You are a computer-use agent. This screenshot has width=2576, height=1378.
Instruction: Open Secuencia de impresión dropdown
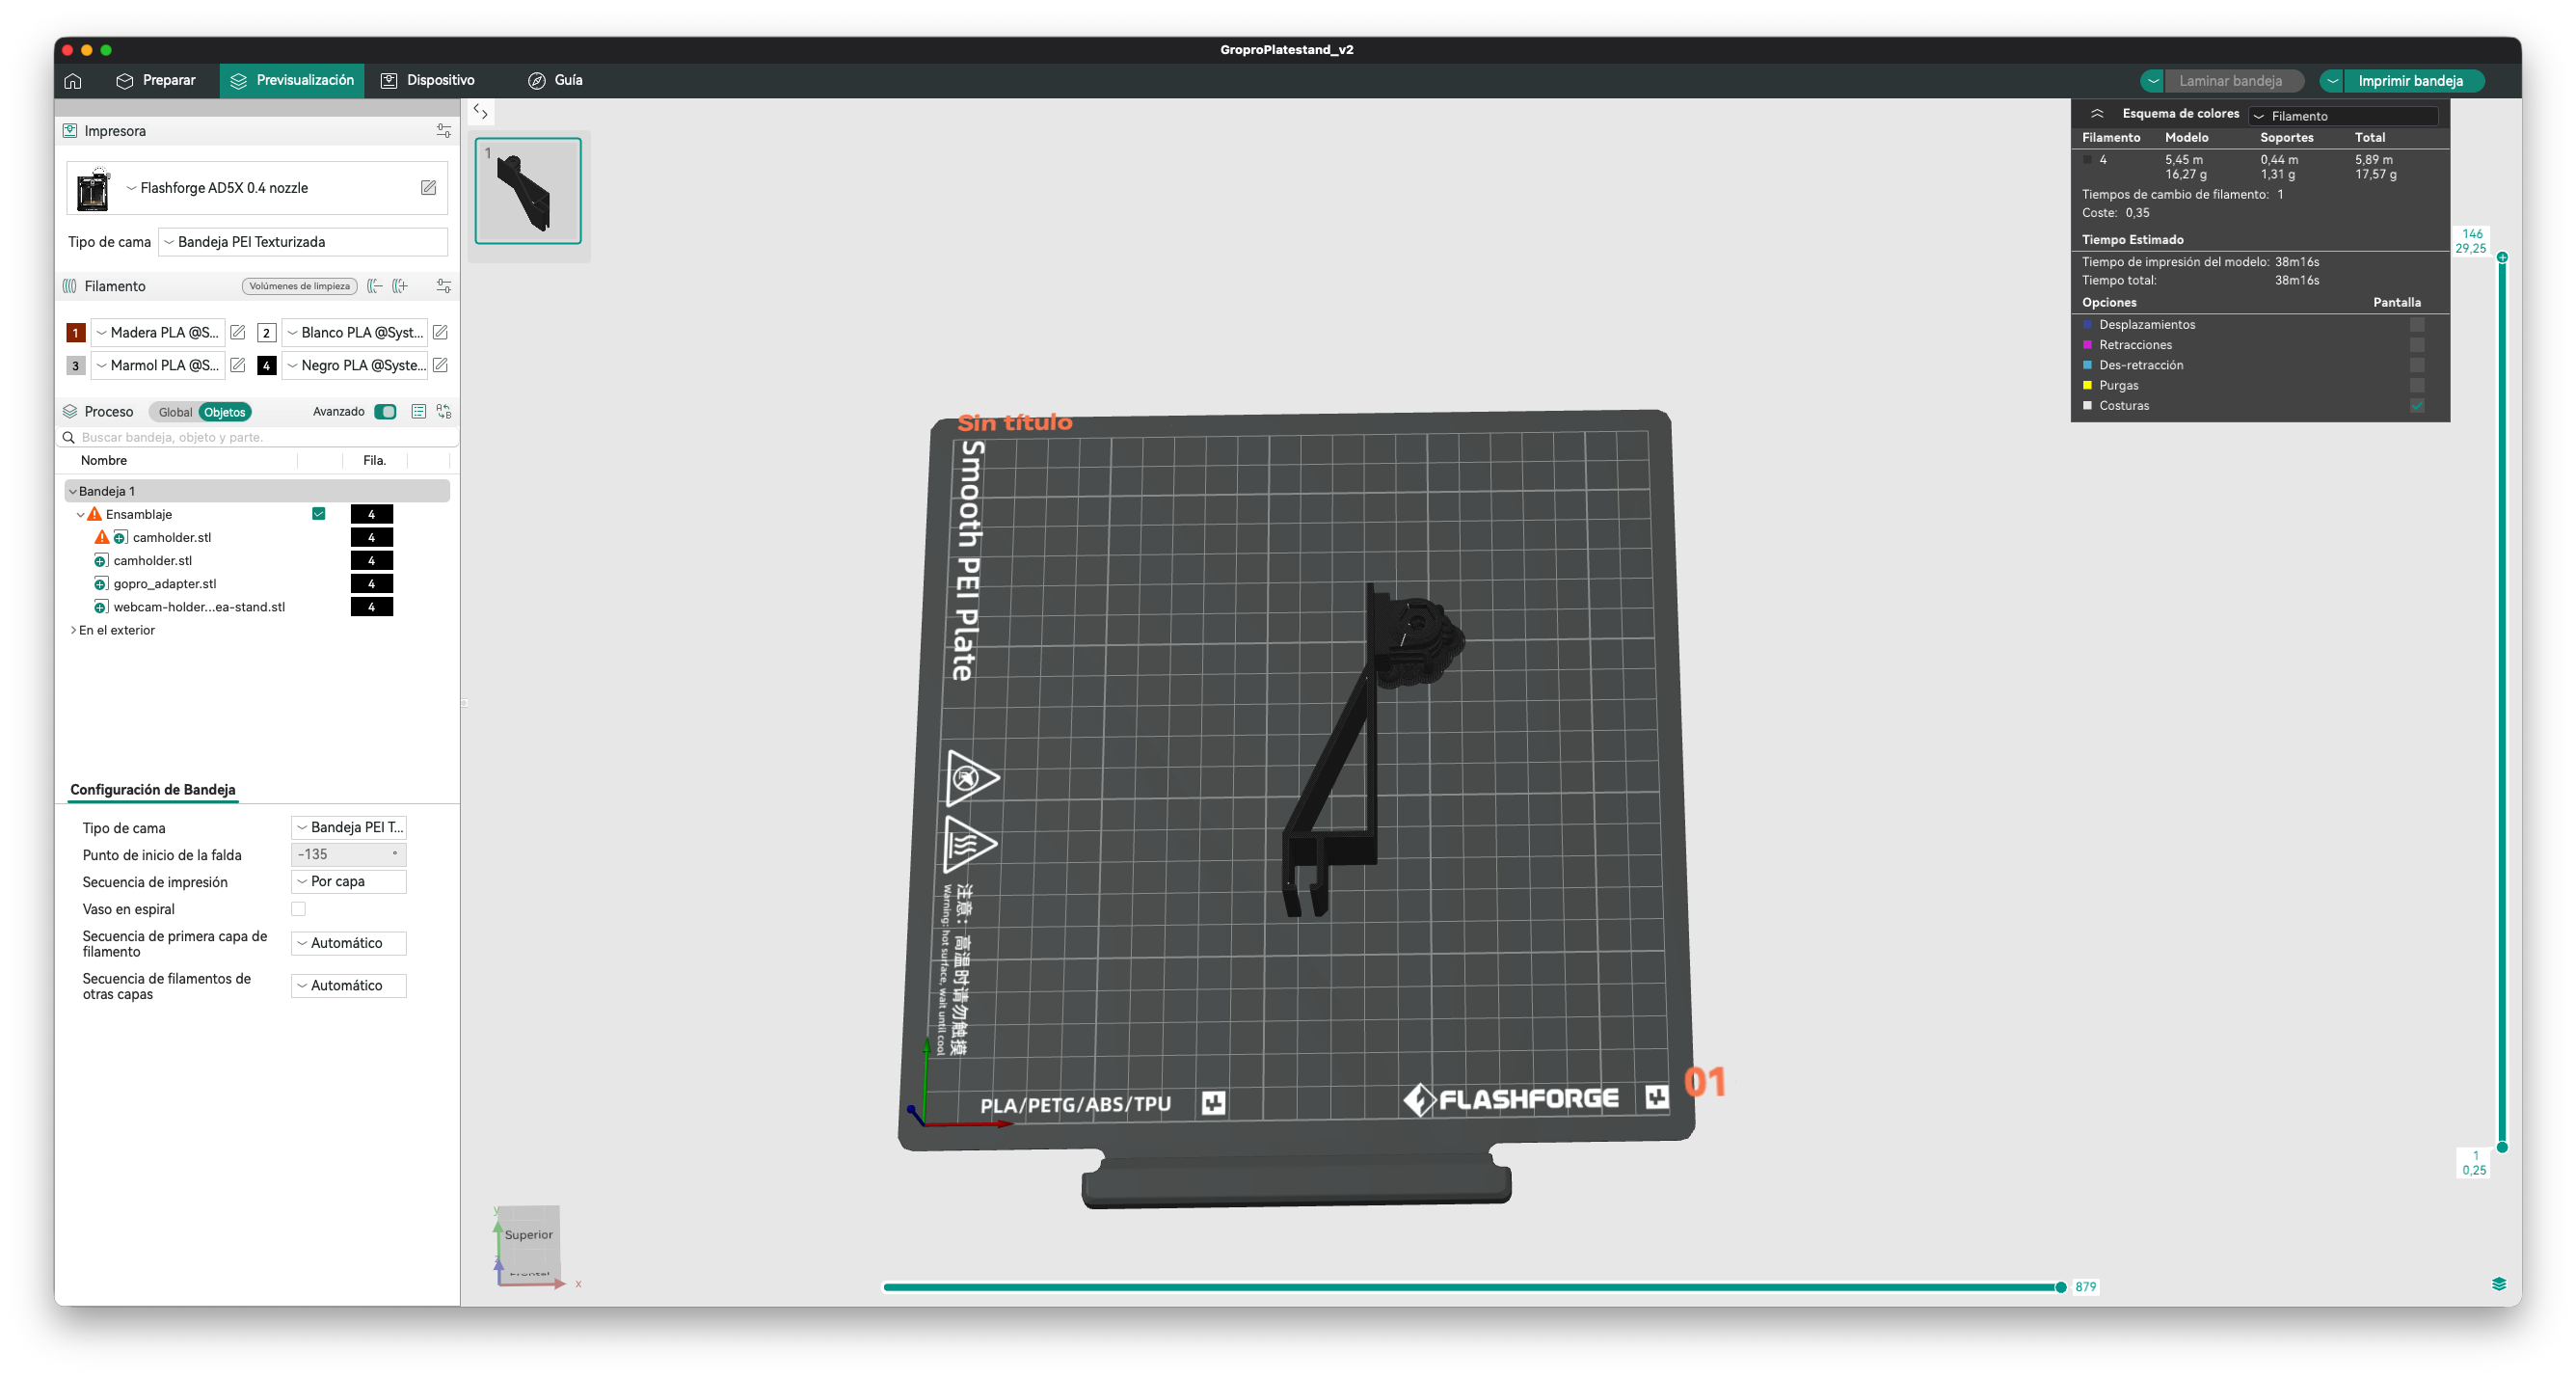(348, 882)
